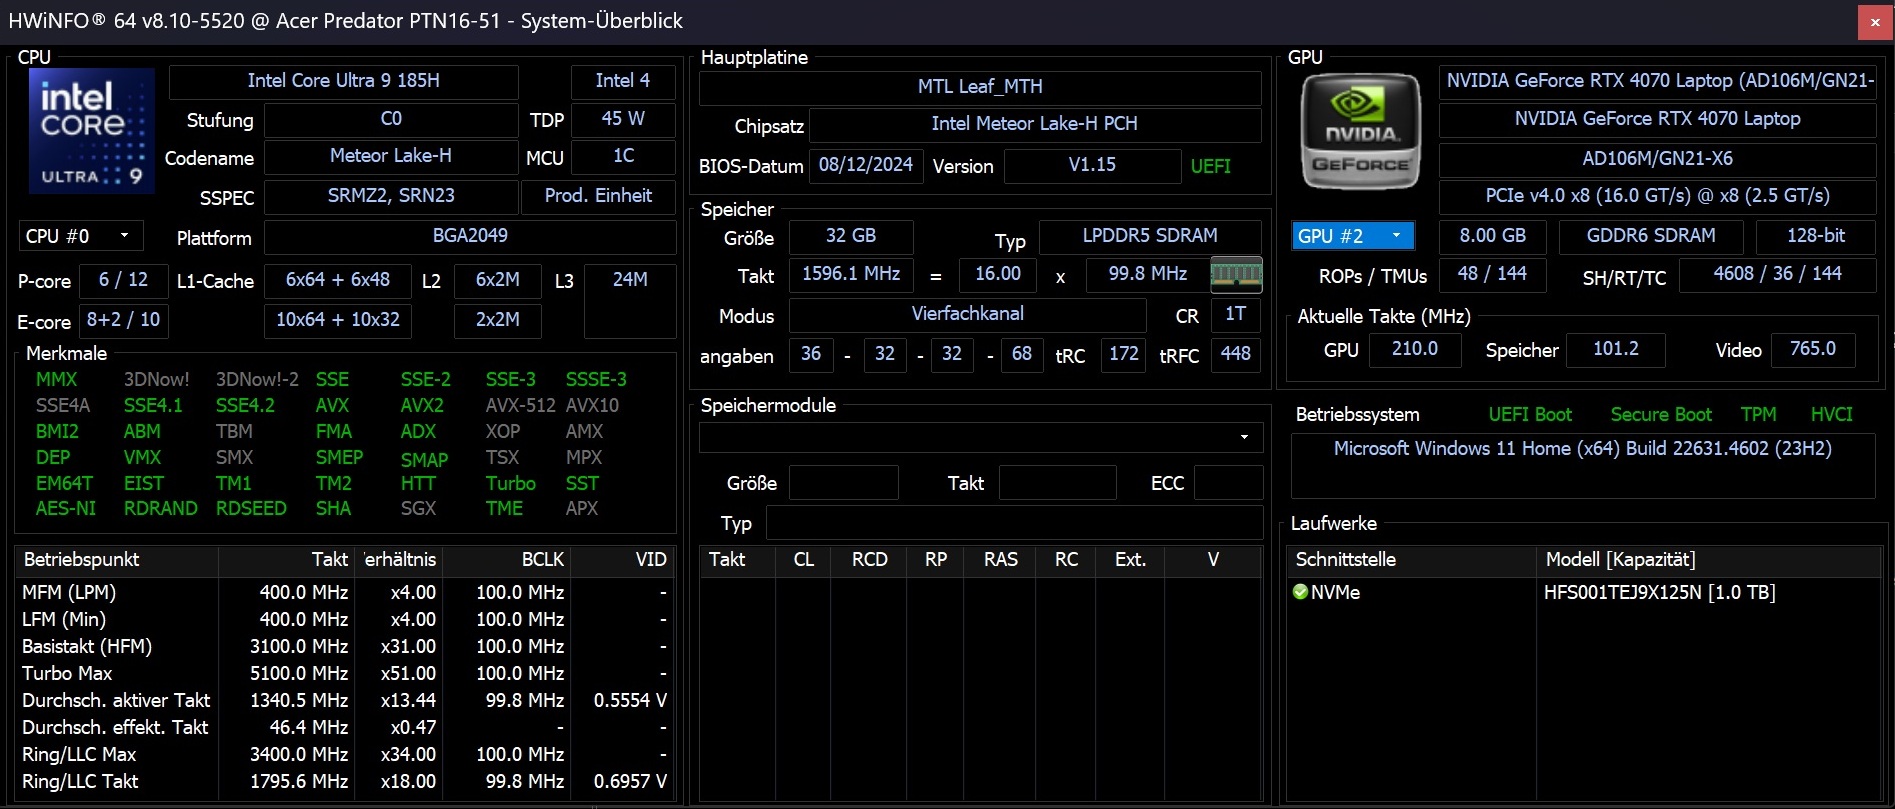
Task: Select the HFS001TEJ9X125N drive entry
Action: [1659, 592]
